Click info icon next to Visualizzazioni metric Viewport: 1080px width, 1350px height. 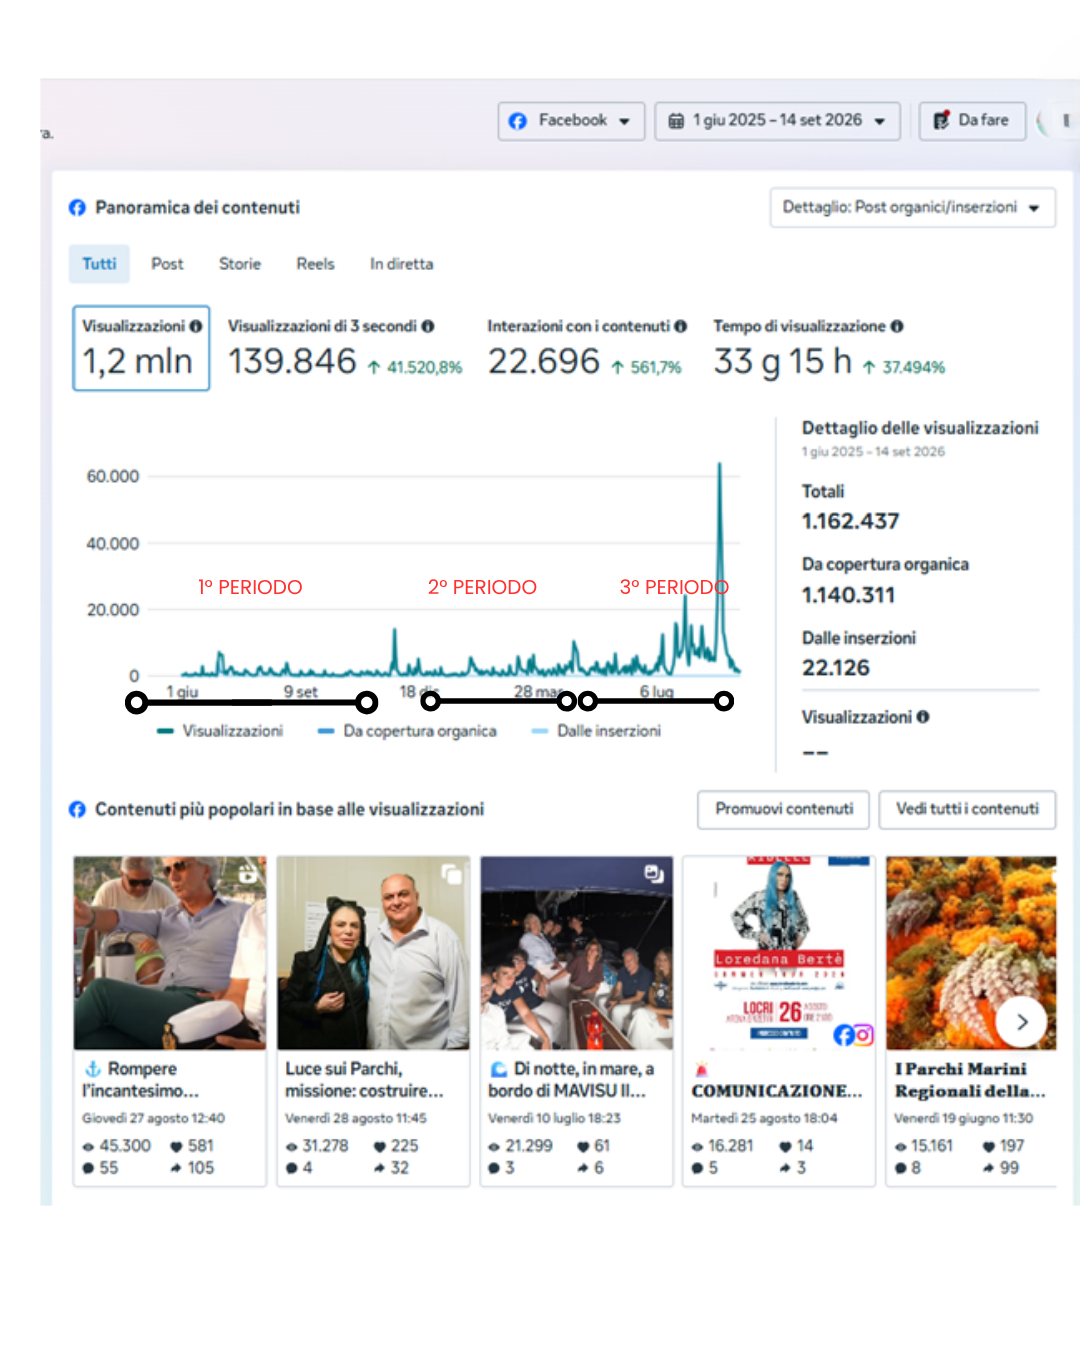196,326
